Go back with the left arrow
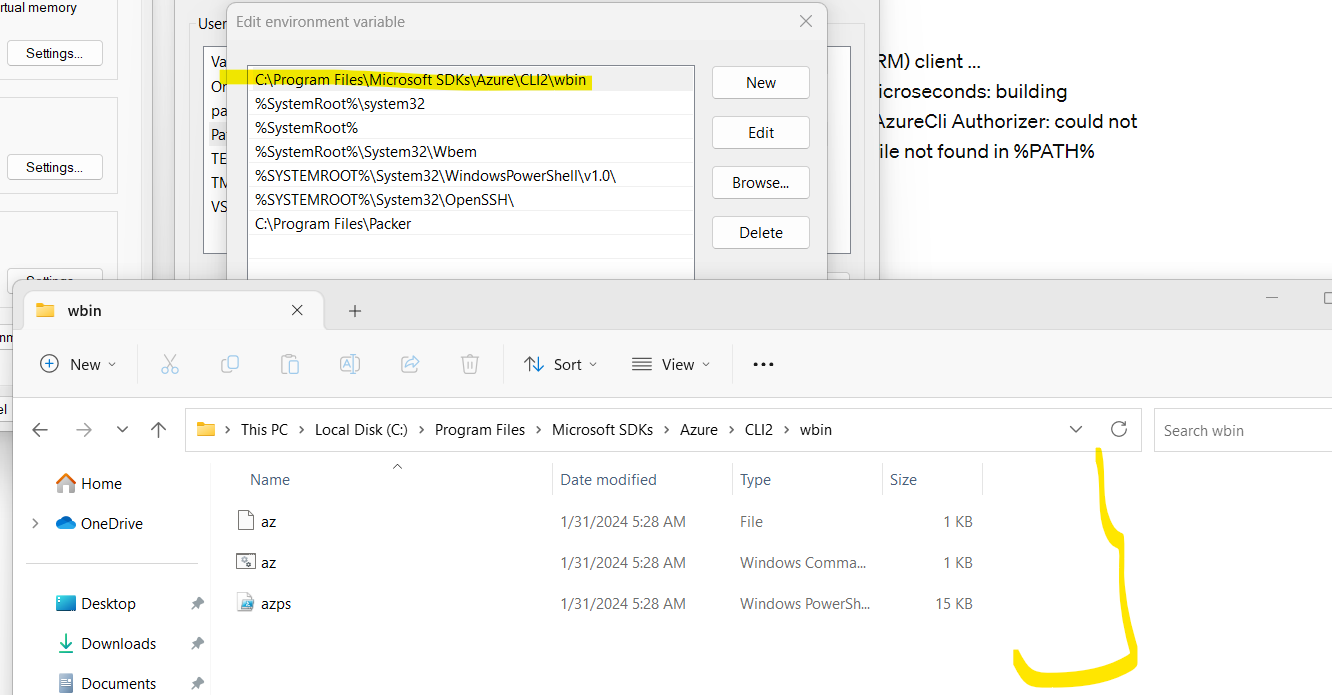1332x695 pixels. tap(40, 430)
